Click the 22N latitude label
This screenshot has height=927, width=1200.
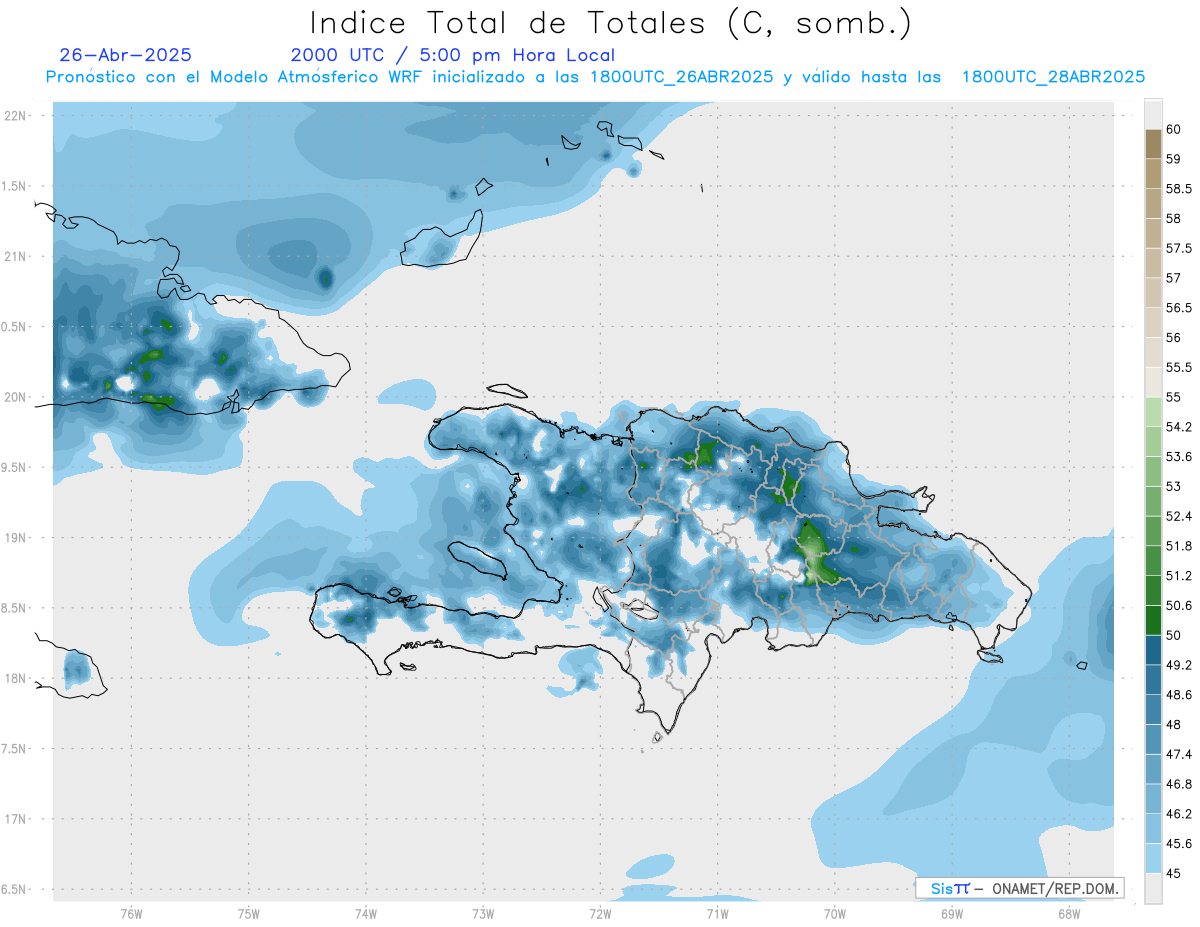point(16,116)
